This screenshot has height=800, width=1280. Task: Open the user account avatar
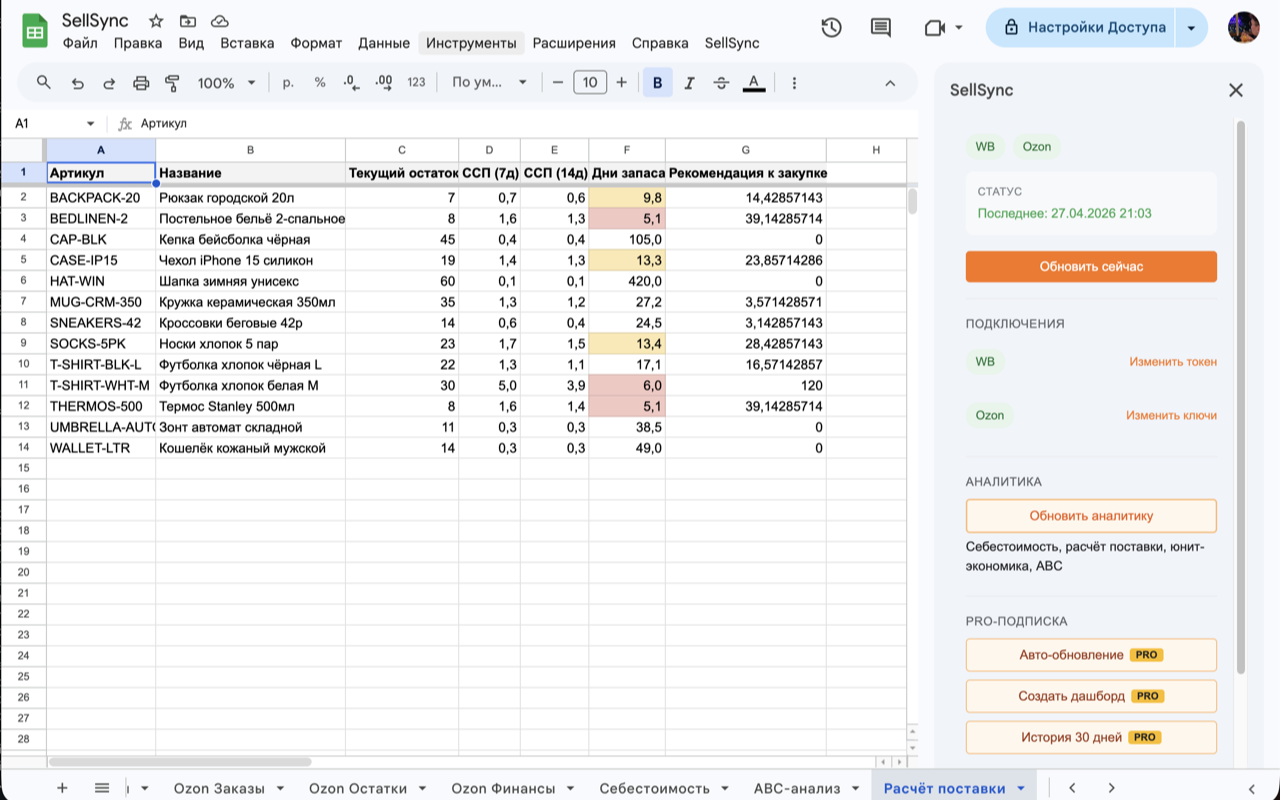pyautogui.click(x=1243, y=28)
